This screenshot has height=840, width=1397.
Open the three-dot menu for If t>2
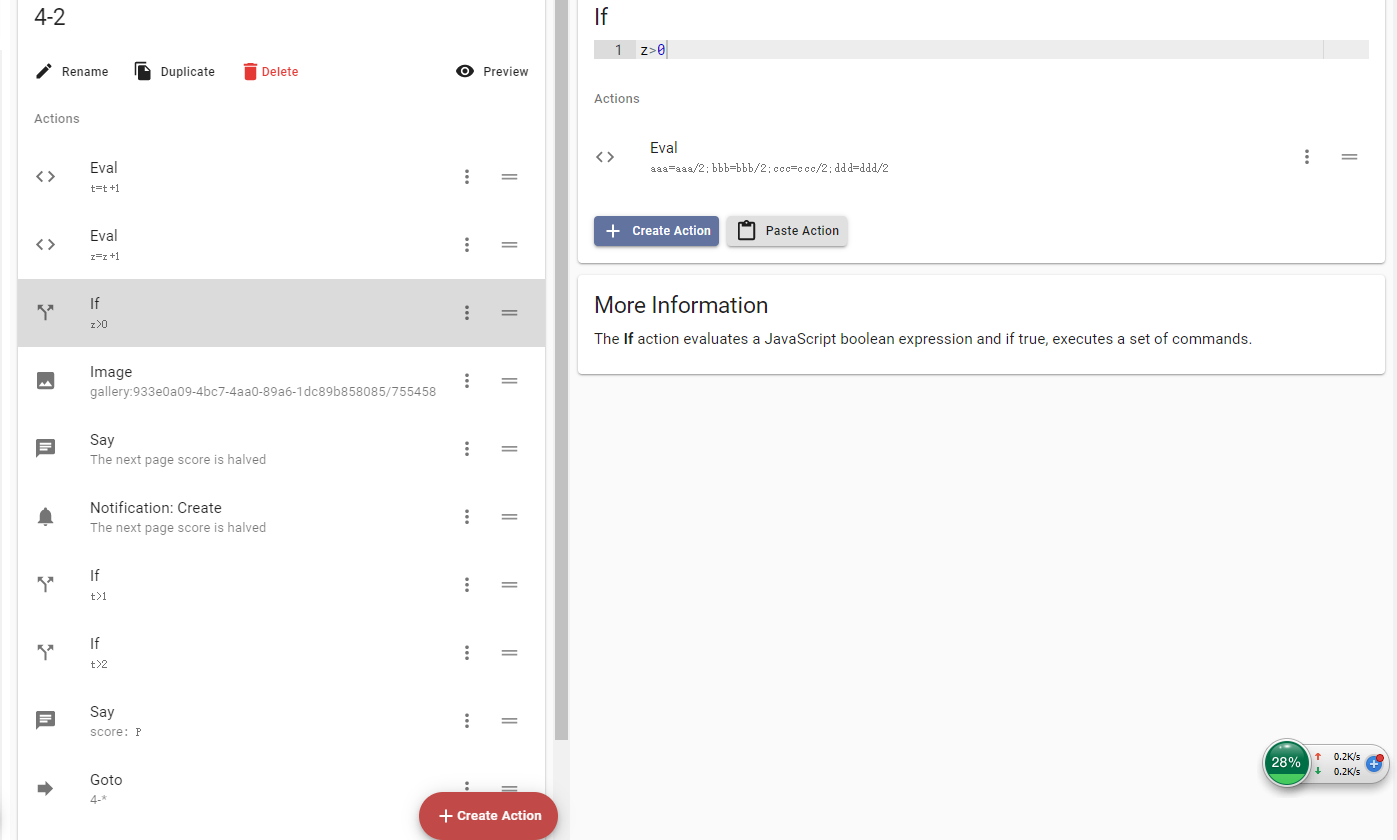coord(466,653)
